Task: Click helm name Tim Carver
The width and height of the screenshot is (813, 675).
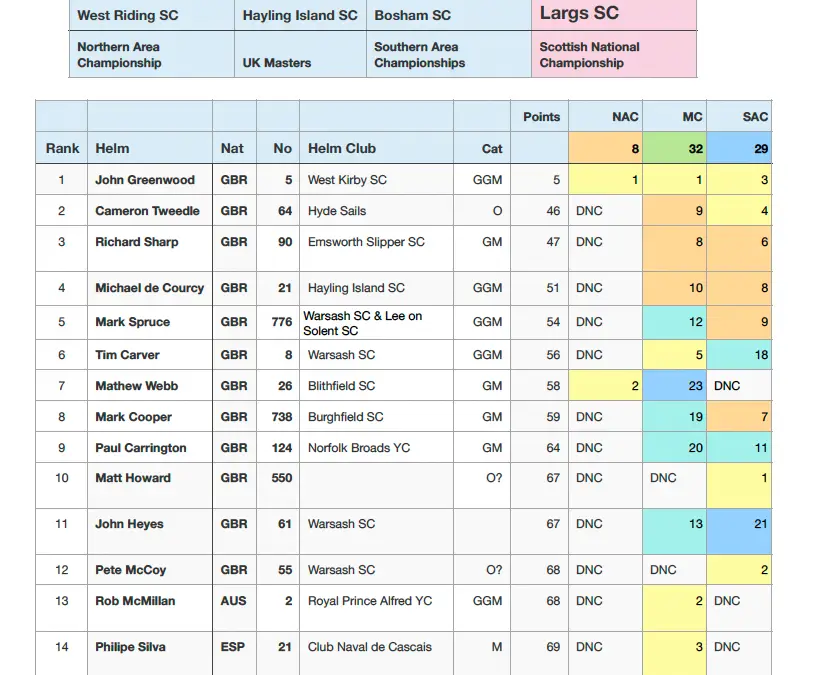Action: click(x=127, y=355)
